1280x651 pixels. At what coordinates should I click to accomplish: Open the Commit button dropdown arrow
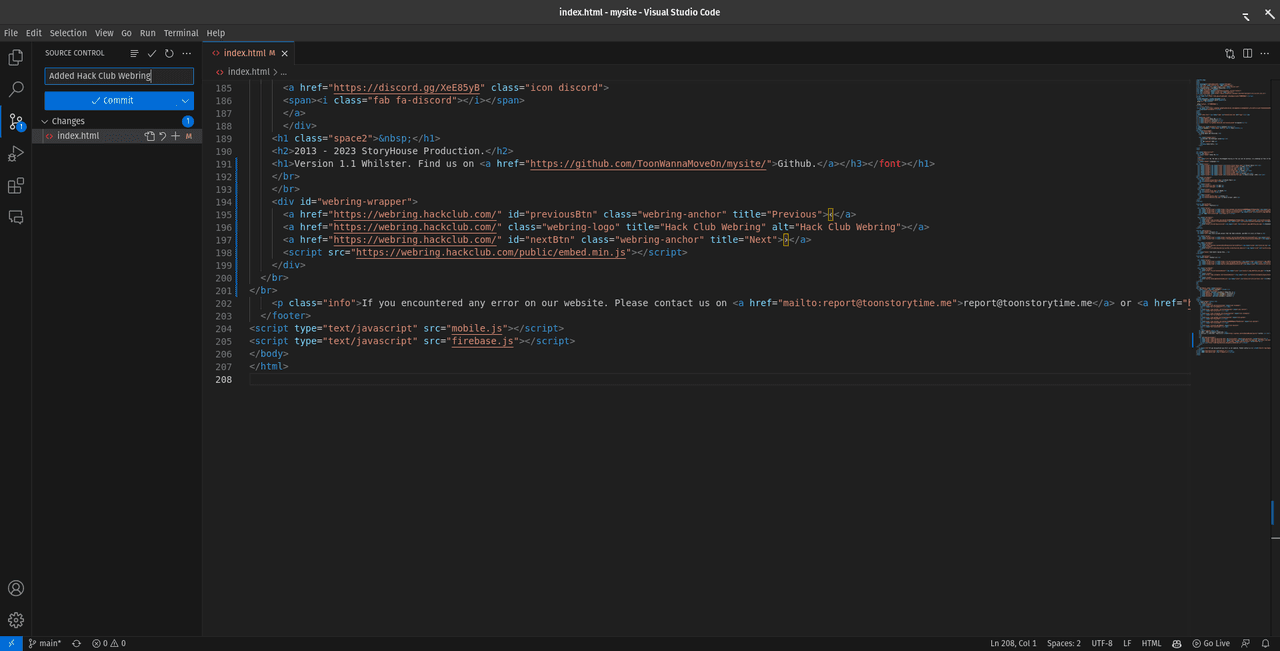pyautogui.click(x=185, y=101)
